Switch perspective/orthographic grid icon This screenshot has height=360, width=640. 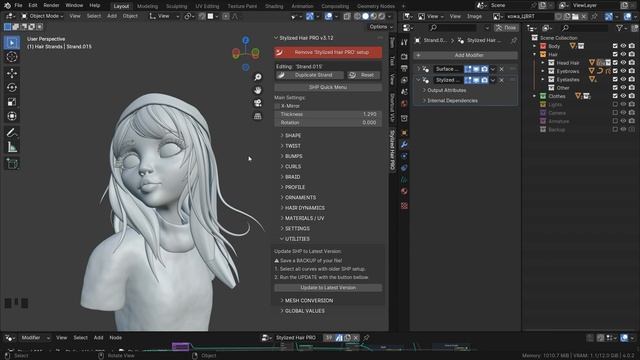point(258,116)
